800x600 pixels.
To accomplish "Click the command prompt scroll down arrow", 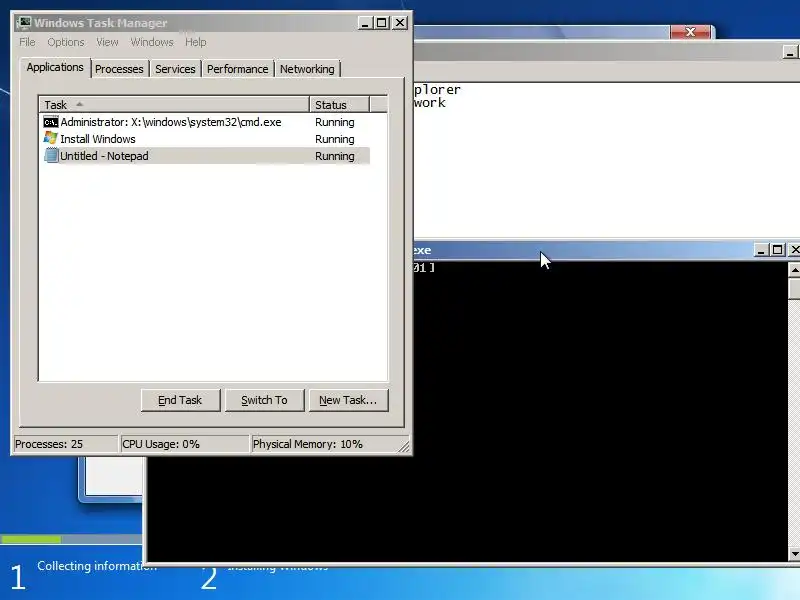I will point(794,554).
